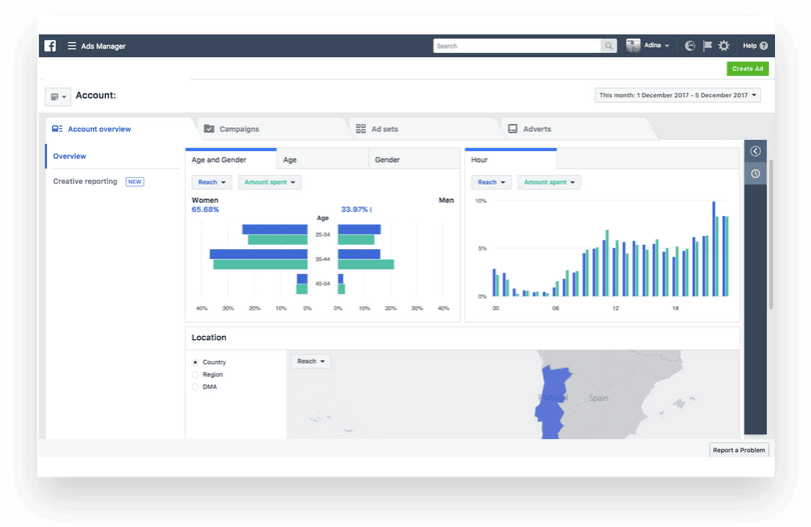Screen dimensions: 811x527
Task: Open the gear settings icon
Action: (724, 46)
